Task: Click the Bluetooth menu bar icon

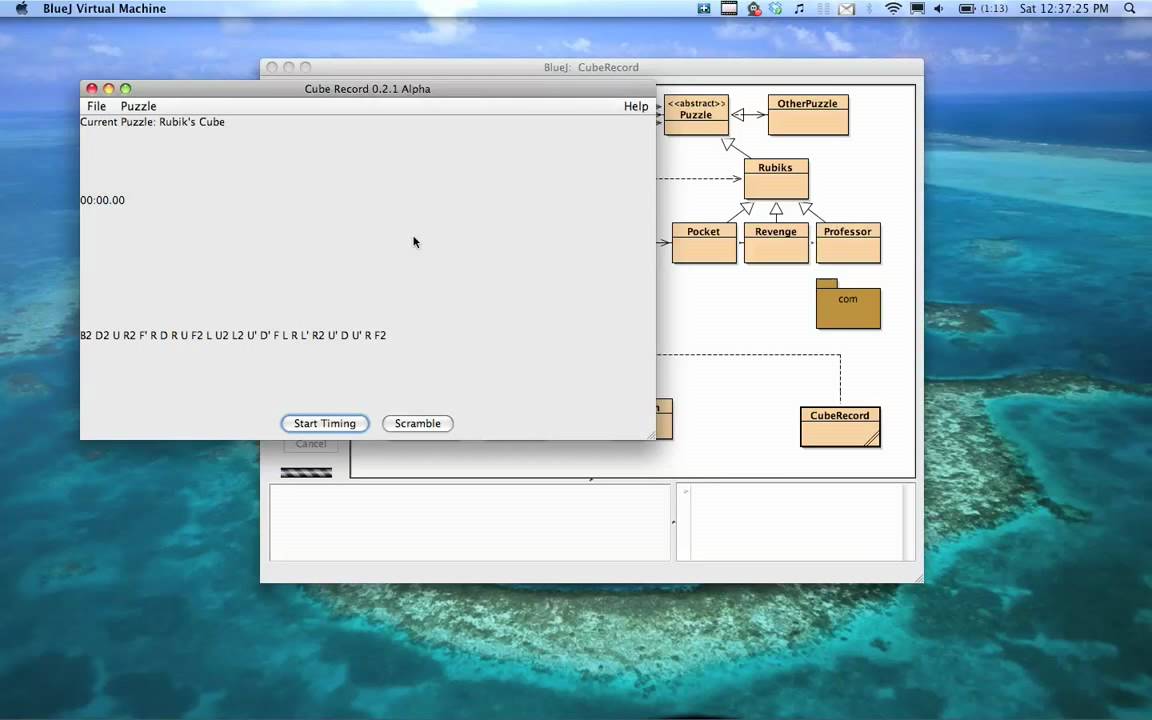Action: (x=869, y=9)
